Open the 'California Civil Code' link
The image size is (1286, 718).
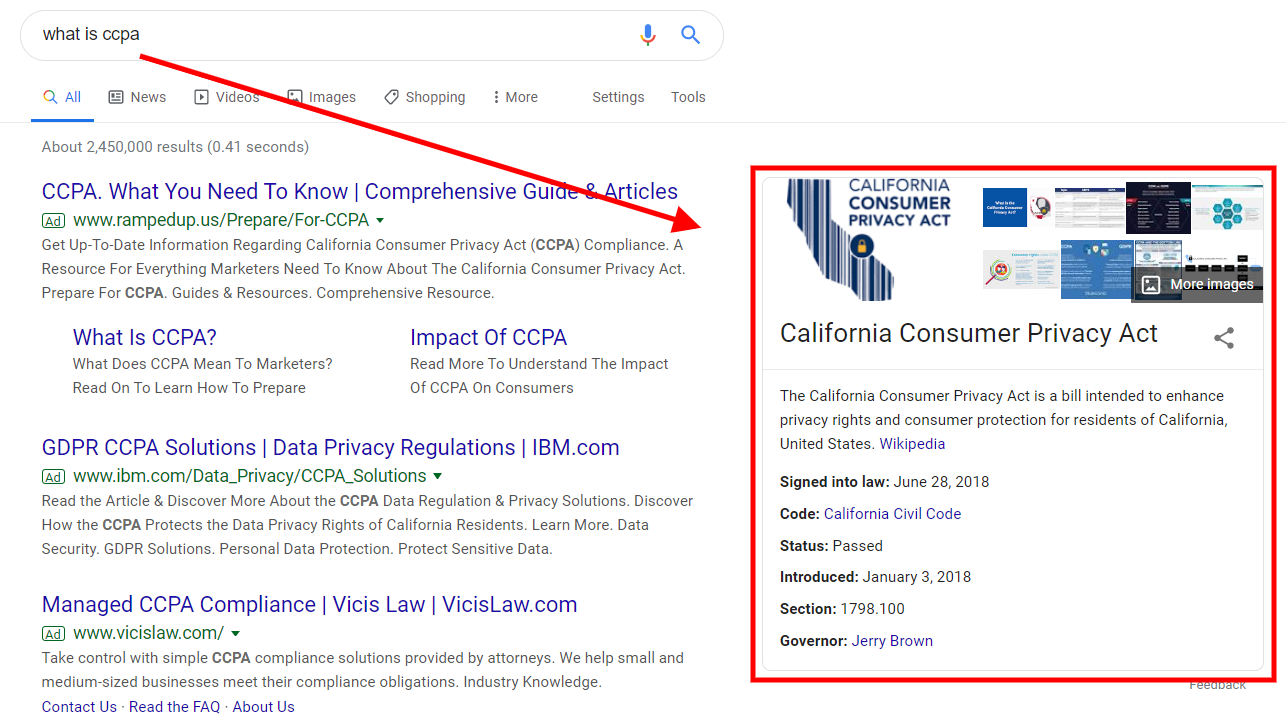point(892,514)
